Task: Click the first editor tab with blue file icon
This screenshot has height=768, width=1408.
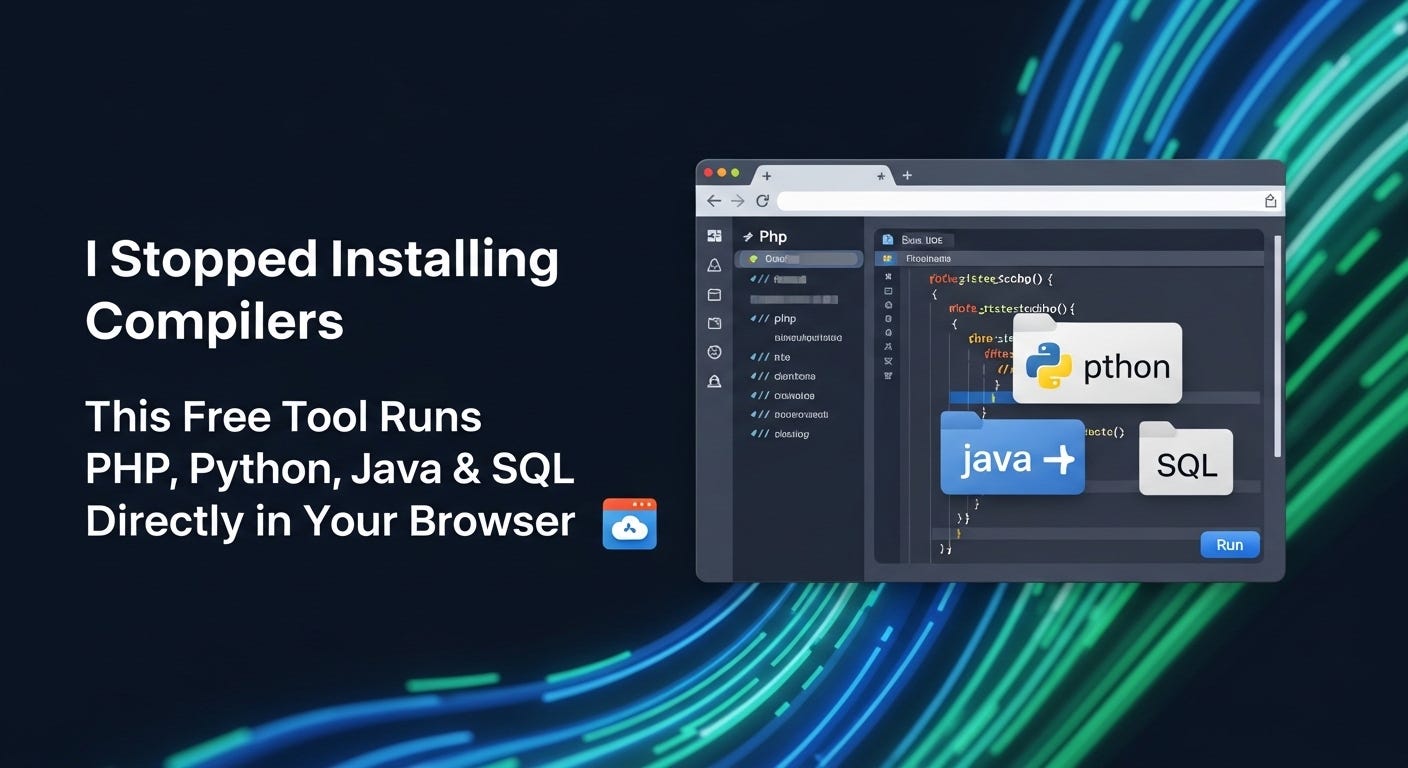Action: [x=914, y=240]
